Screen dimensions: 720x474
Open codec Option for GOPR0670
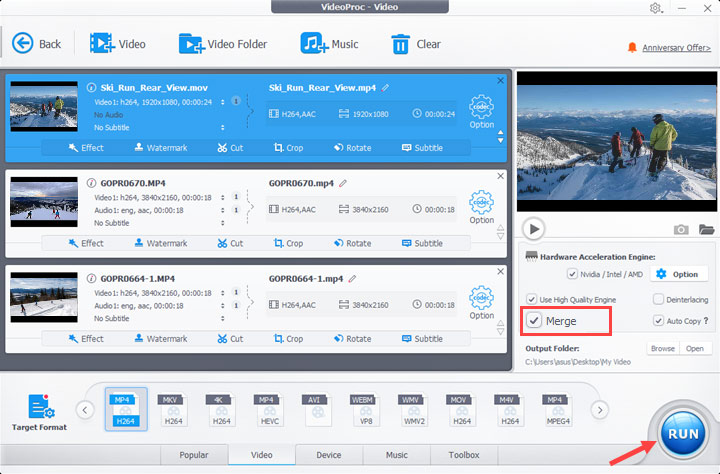pyautogui.click(x=481, y=207)
